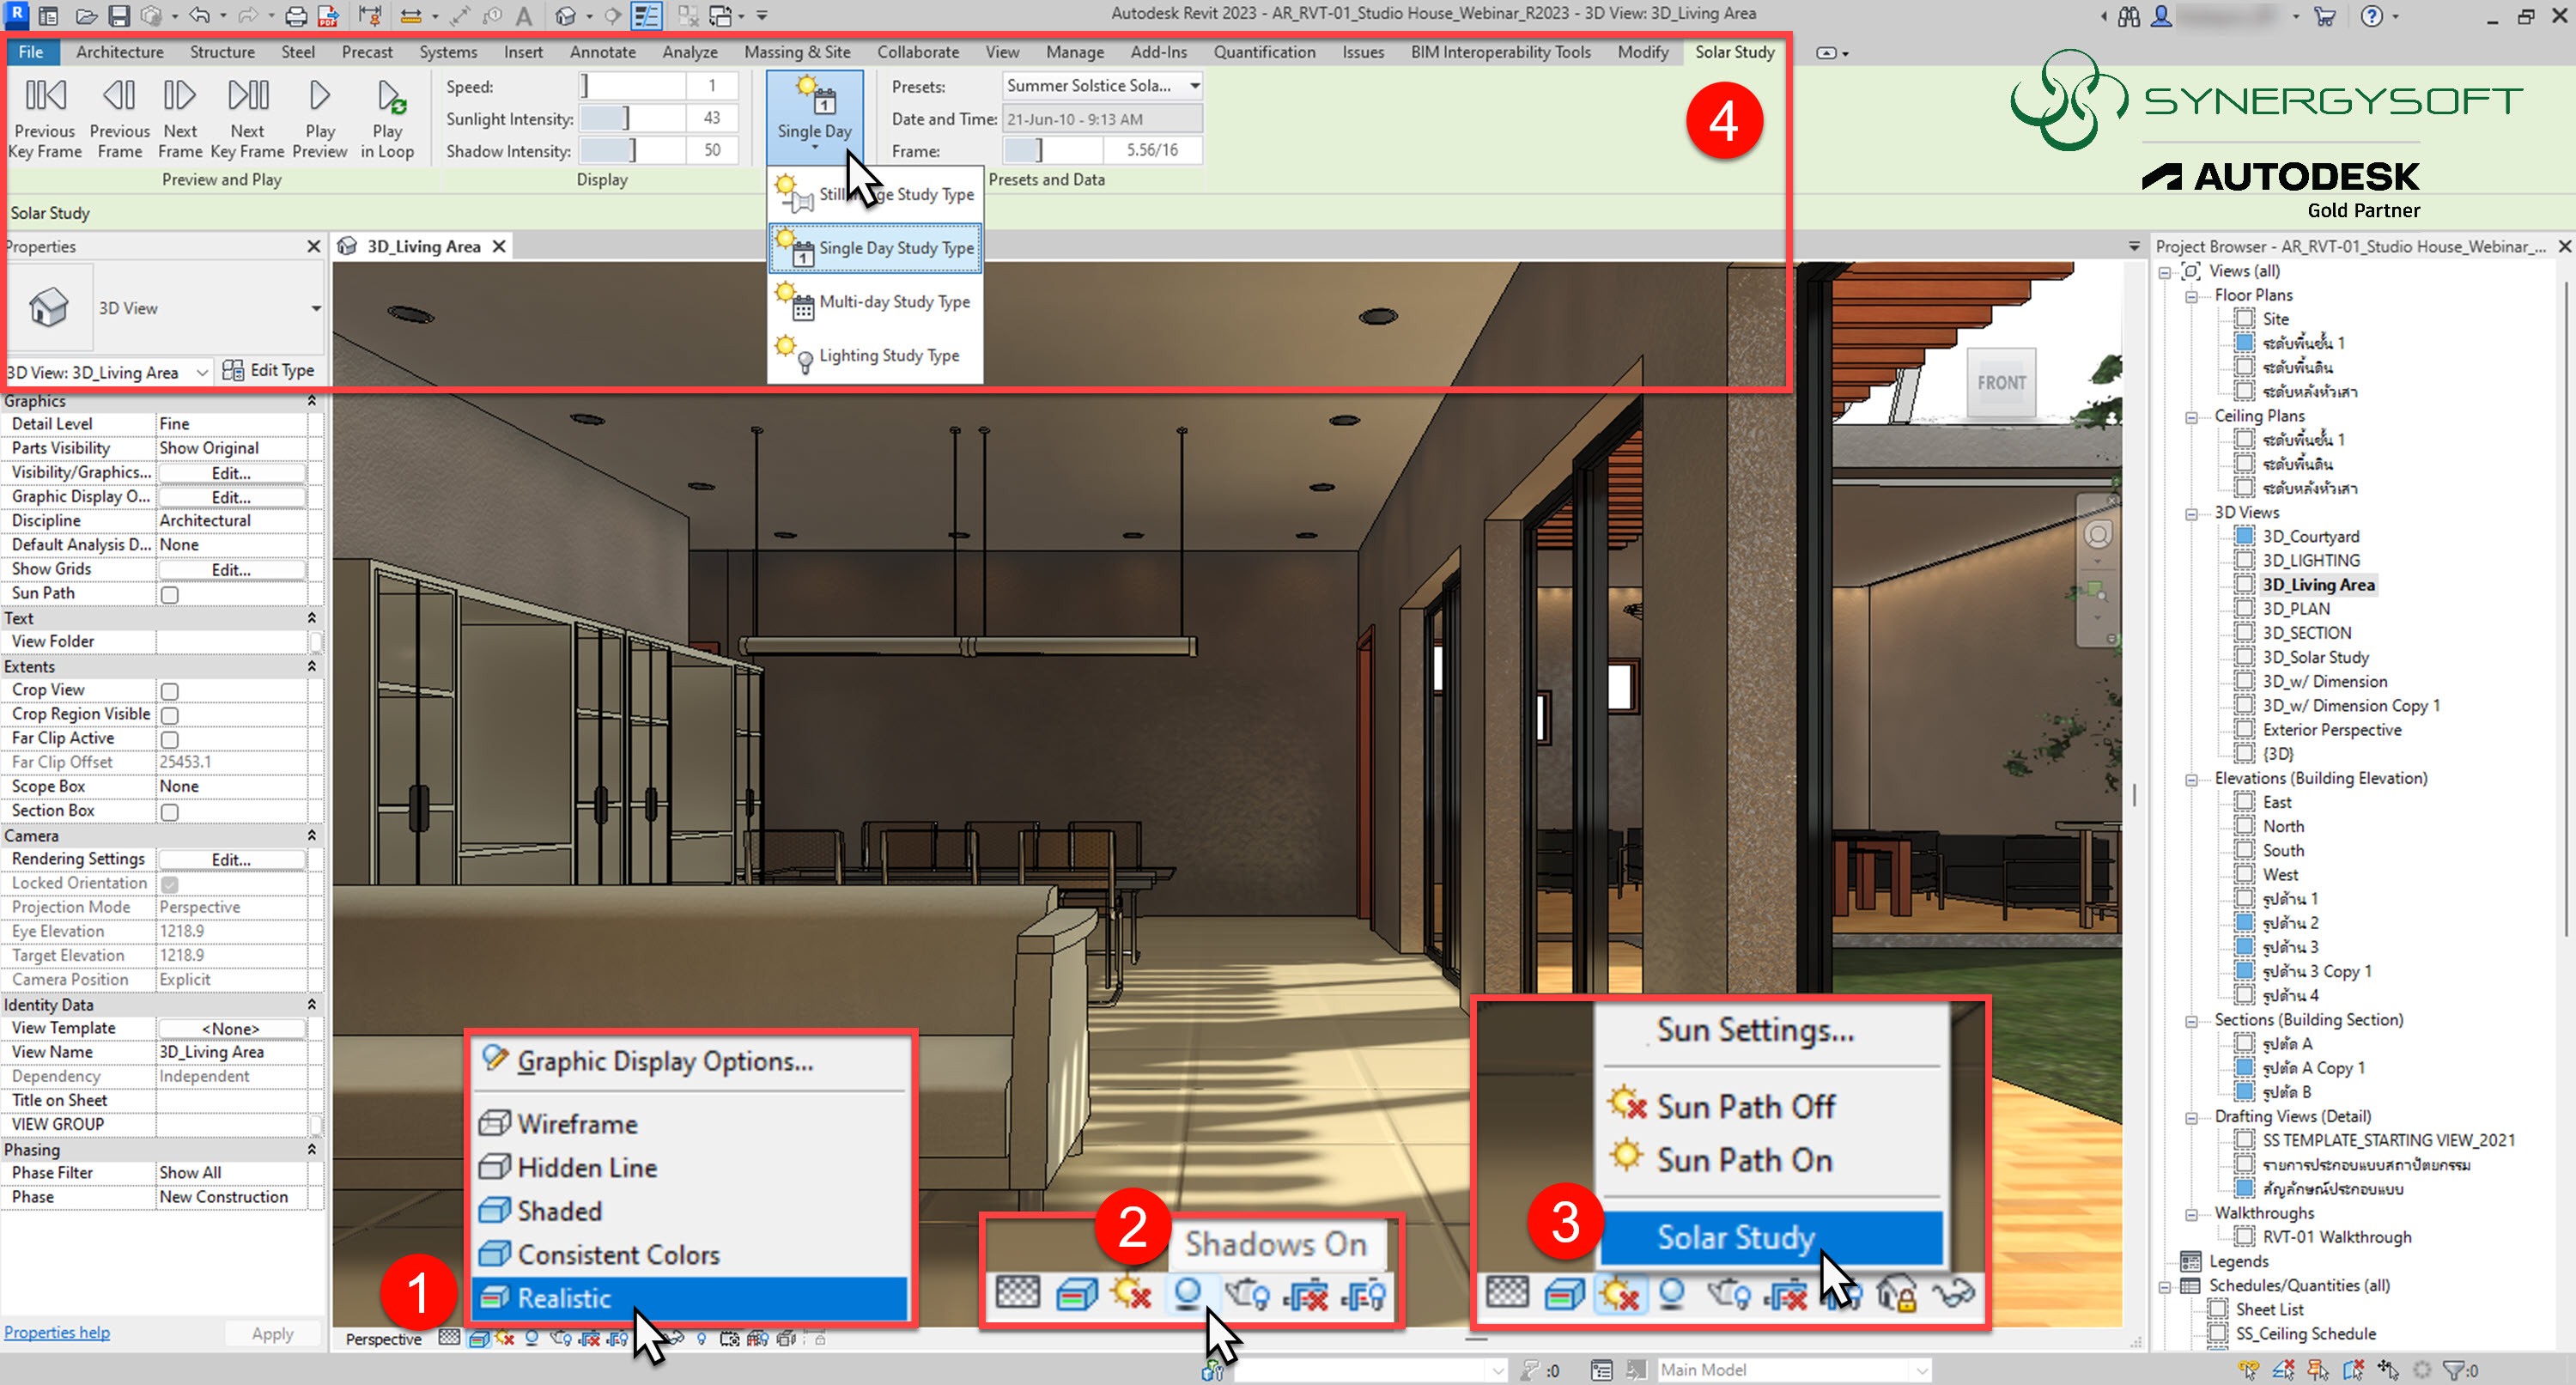The height and width of the screenshot is (1385, 2576).
Task: Click the Previous Key Frame icon
Action: (x=45, y=97)
